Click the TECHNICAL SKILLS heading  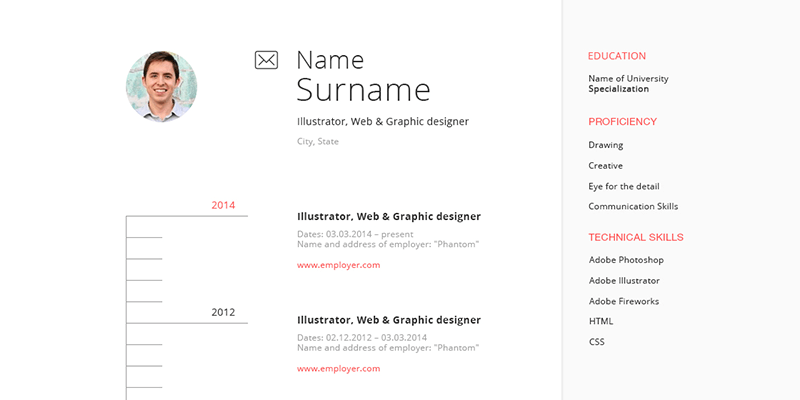(636, 238)
